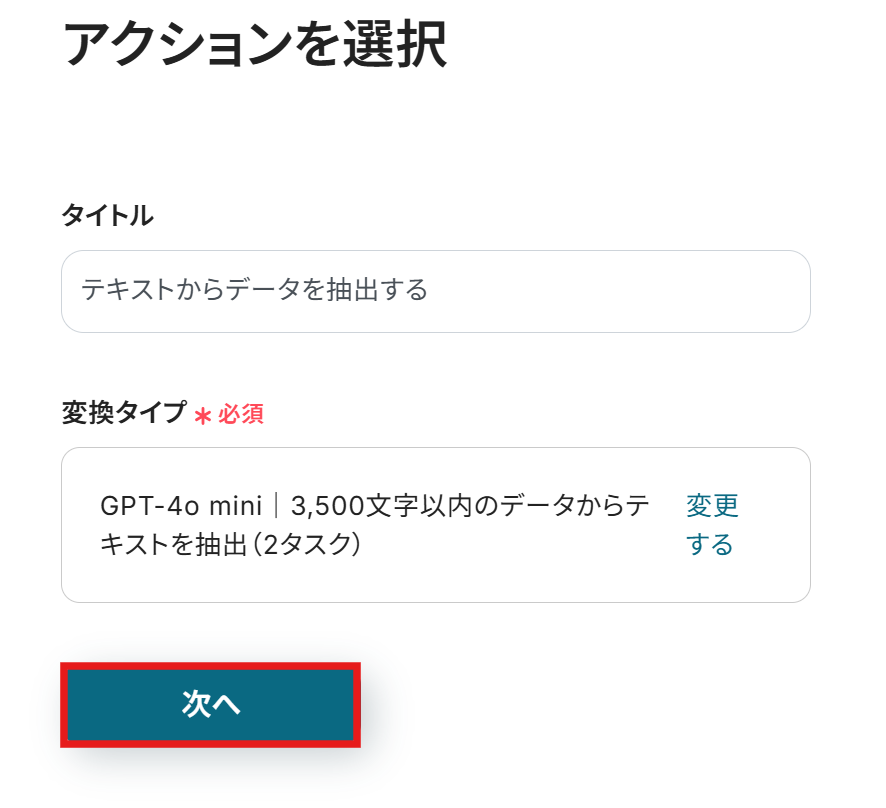Click empty area right of title text
886x808 pixels.
(620, 291)
